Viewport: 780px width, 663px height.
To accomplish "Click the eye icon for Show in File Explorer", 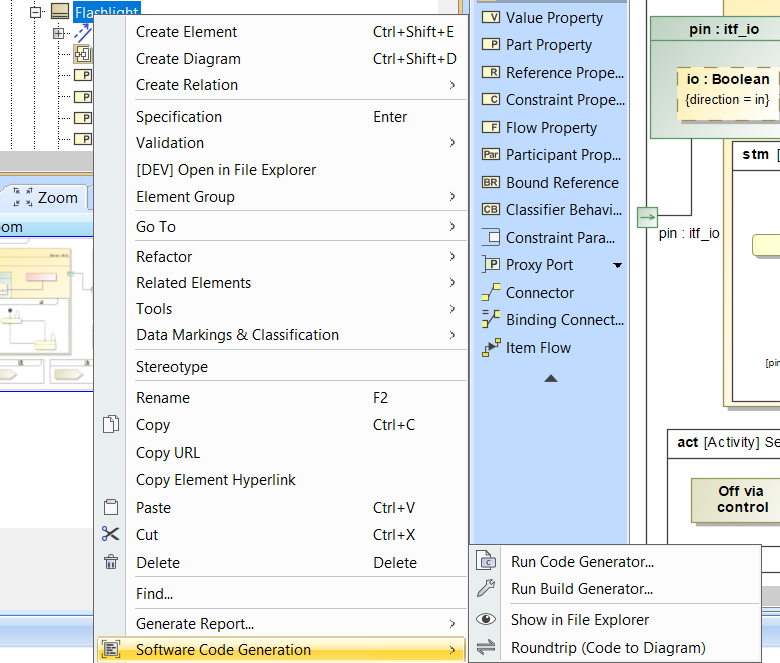I will point(486,620).
